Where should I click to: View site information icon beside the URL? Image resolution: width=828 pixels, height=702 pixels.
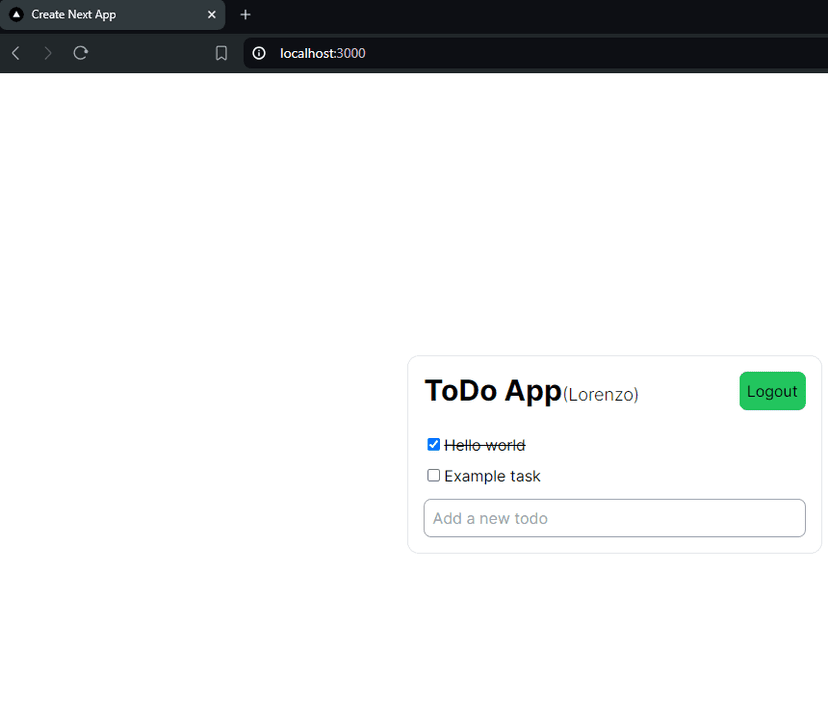(259, 53)
